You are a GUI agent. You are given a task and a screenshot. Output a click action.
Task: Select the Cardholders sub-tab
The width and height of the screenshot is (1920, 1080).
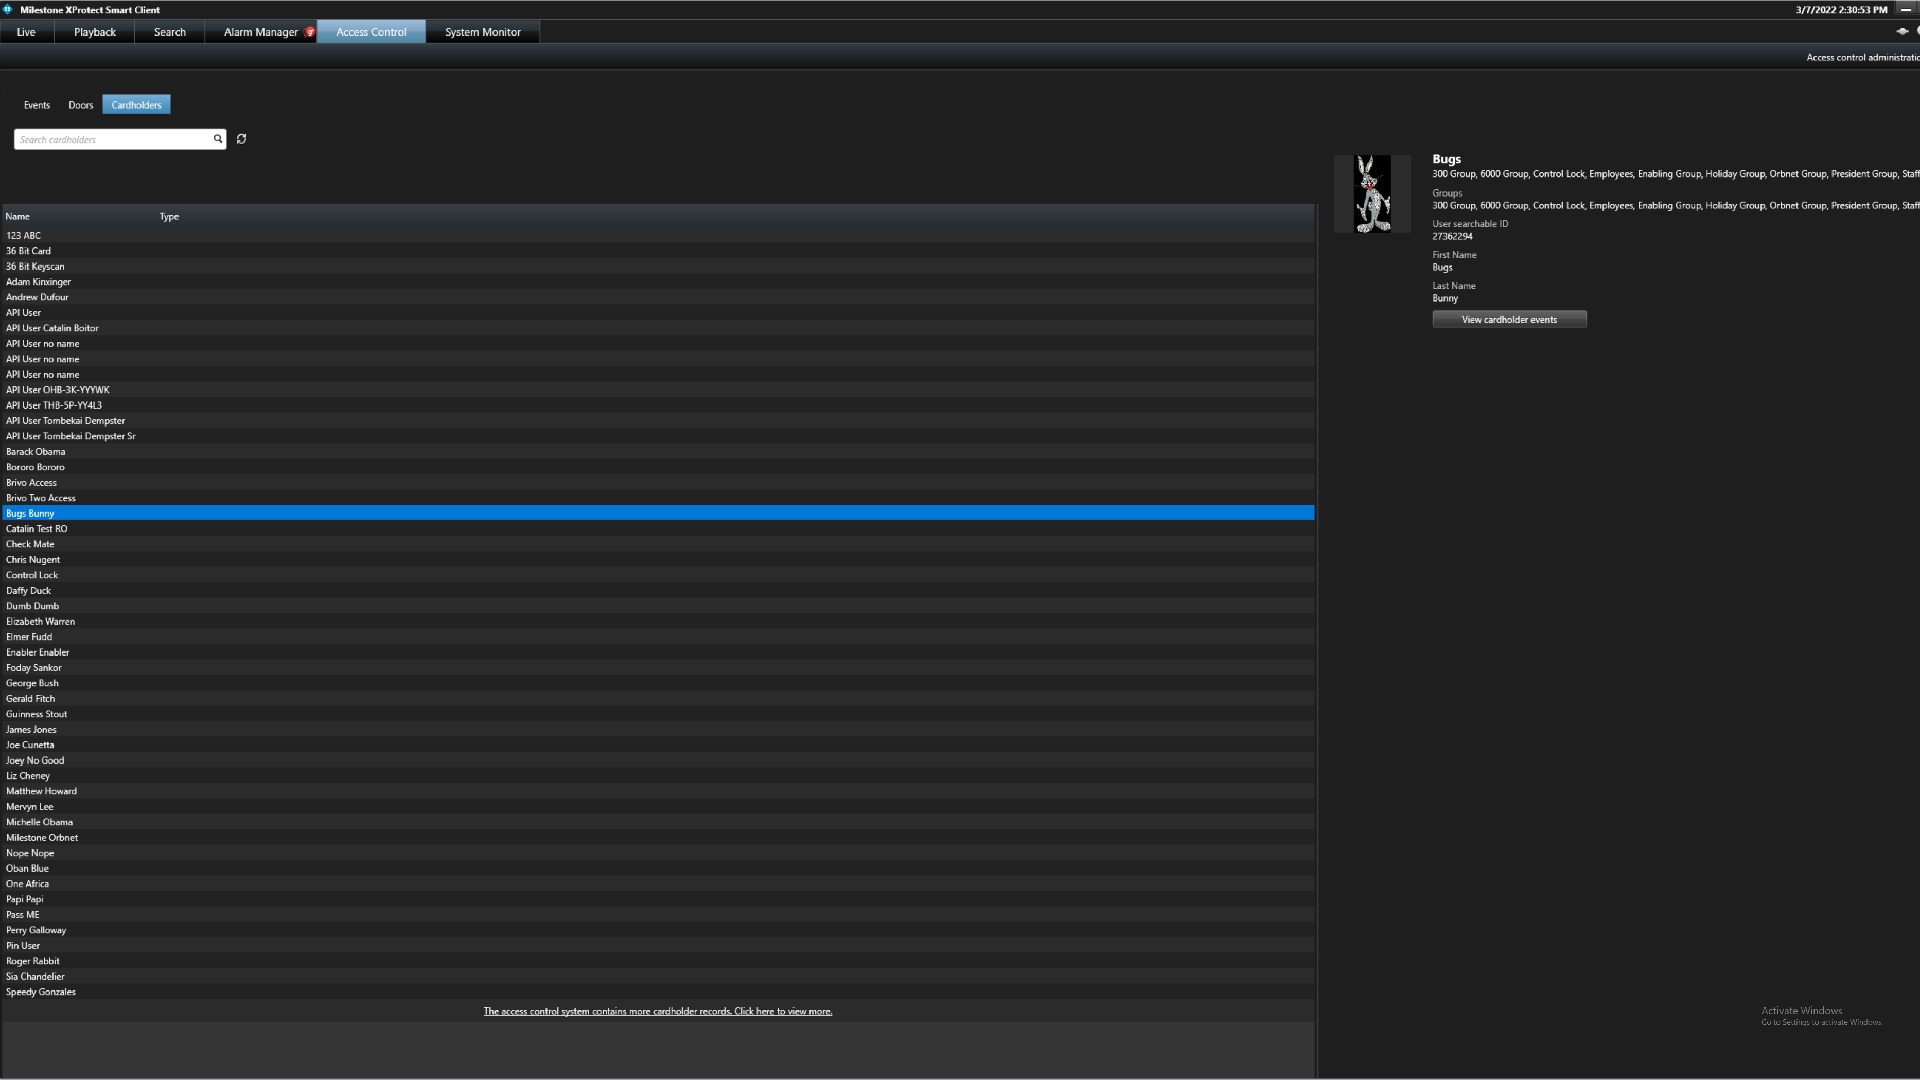click(136, 105)
